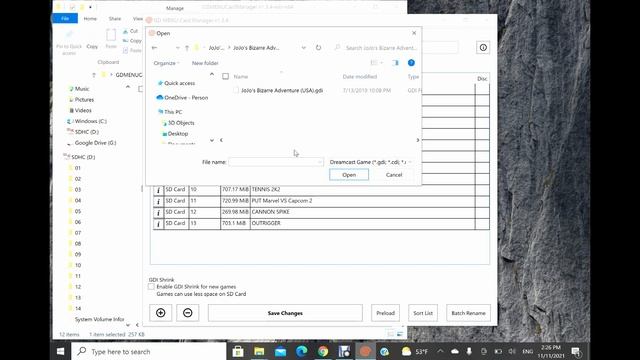Launch Google Chrome from taskbar
Image resolution: width=640 pixels, height=360 pixels.
pos(323,351)
